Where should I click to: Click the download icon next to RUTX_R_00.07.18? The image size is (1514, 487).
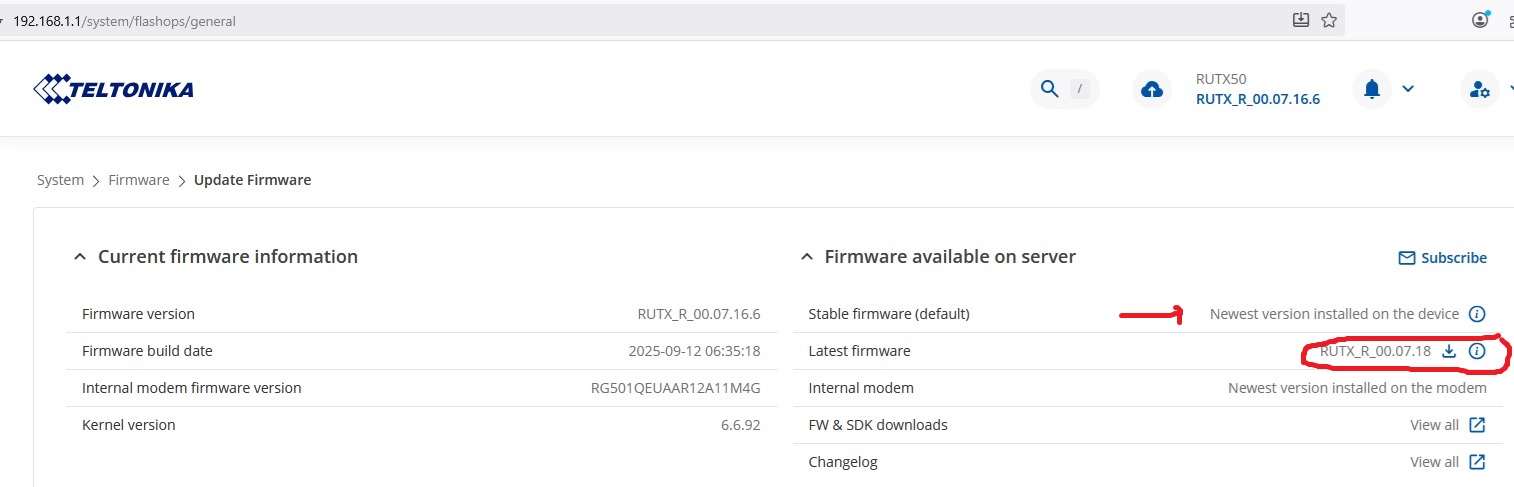point(1449,351)
